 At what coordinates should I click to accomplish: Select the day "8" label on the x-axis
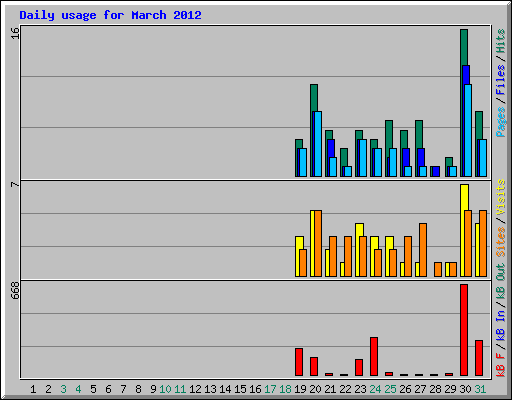coord(138,389)
